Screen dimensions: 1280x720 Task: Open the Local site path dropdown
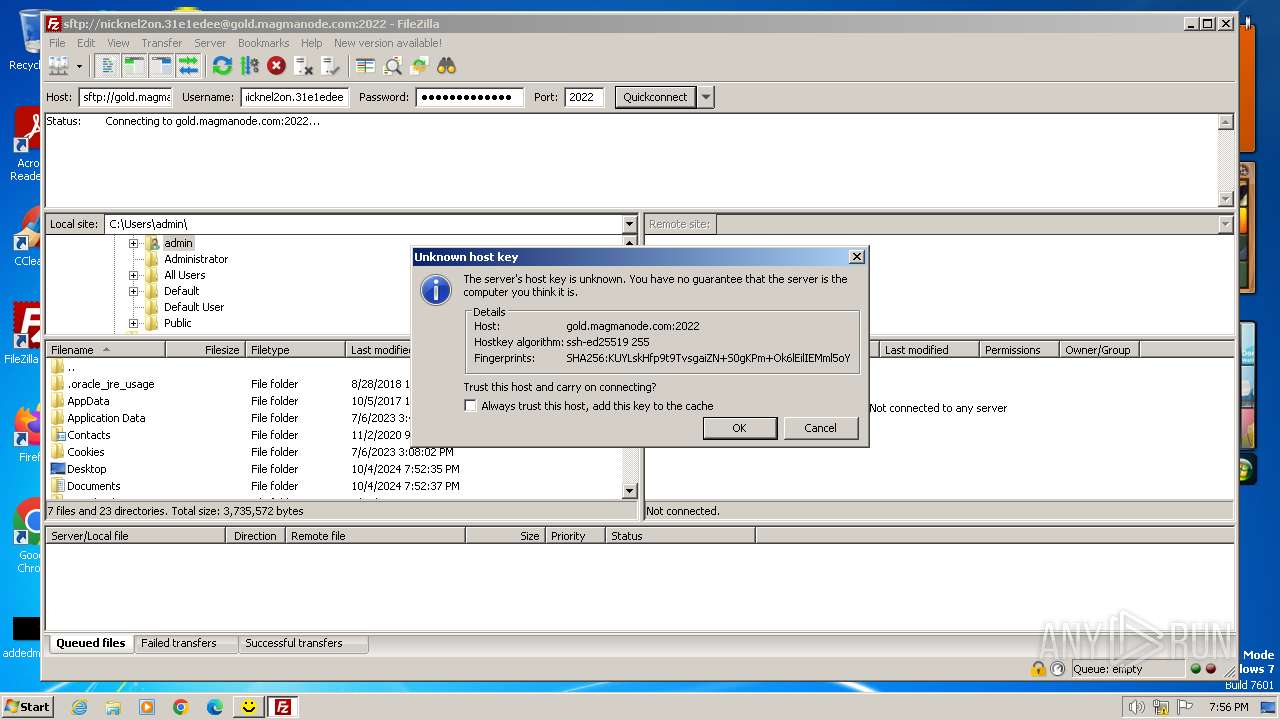[629, 224]
